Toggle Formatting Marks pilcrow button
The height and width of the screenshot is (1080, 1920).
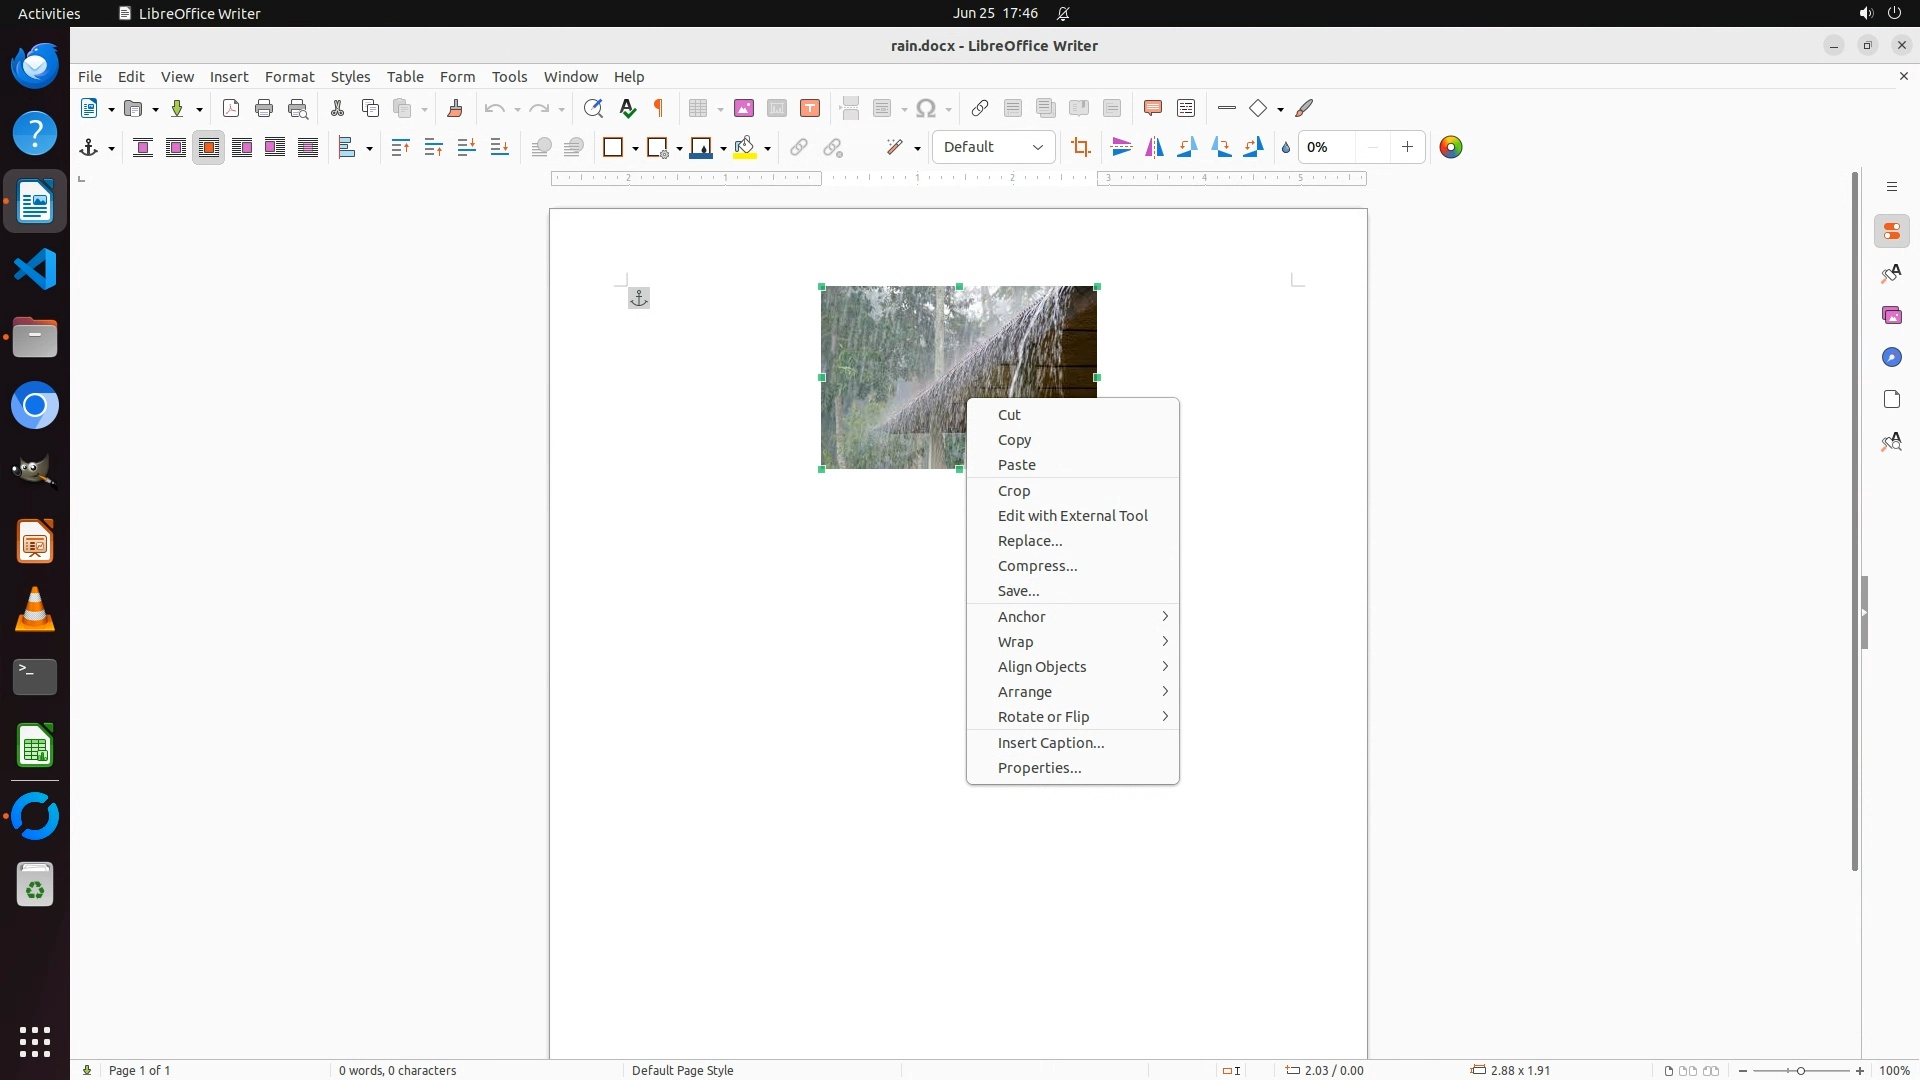pos(659,109)
